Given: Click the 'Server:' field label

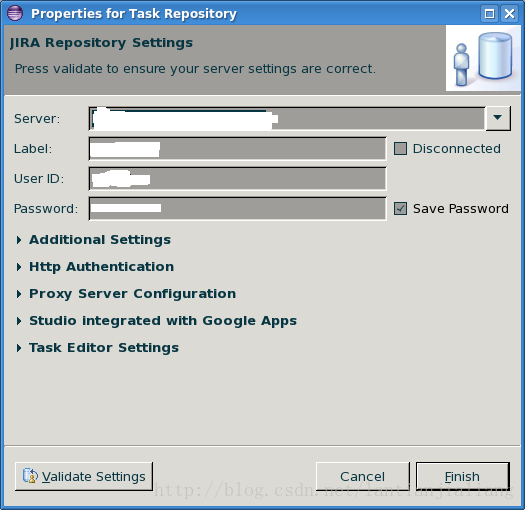Looking at the screenshot, I should click(37, 119).
